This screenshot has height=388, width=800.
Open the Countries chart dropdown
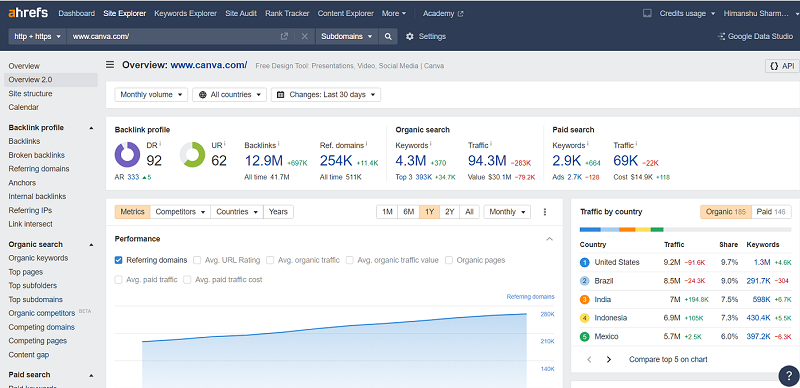click(237, 212)
